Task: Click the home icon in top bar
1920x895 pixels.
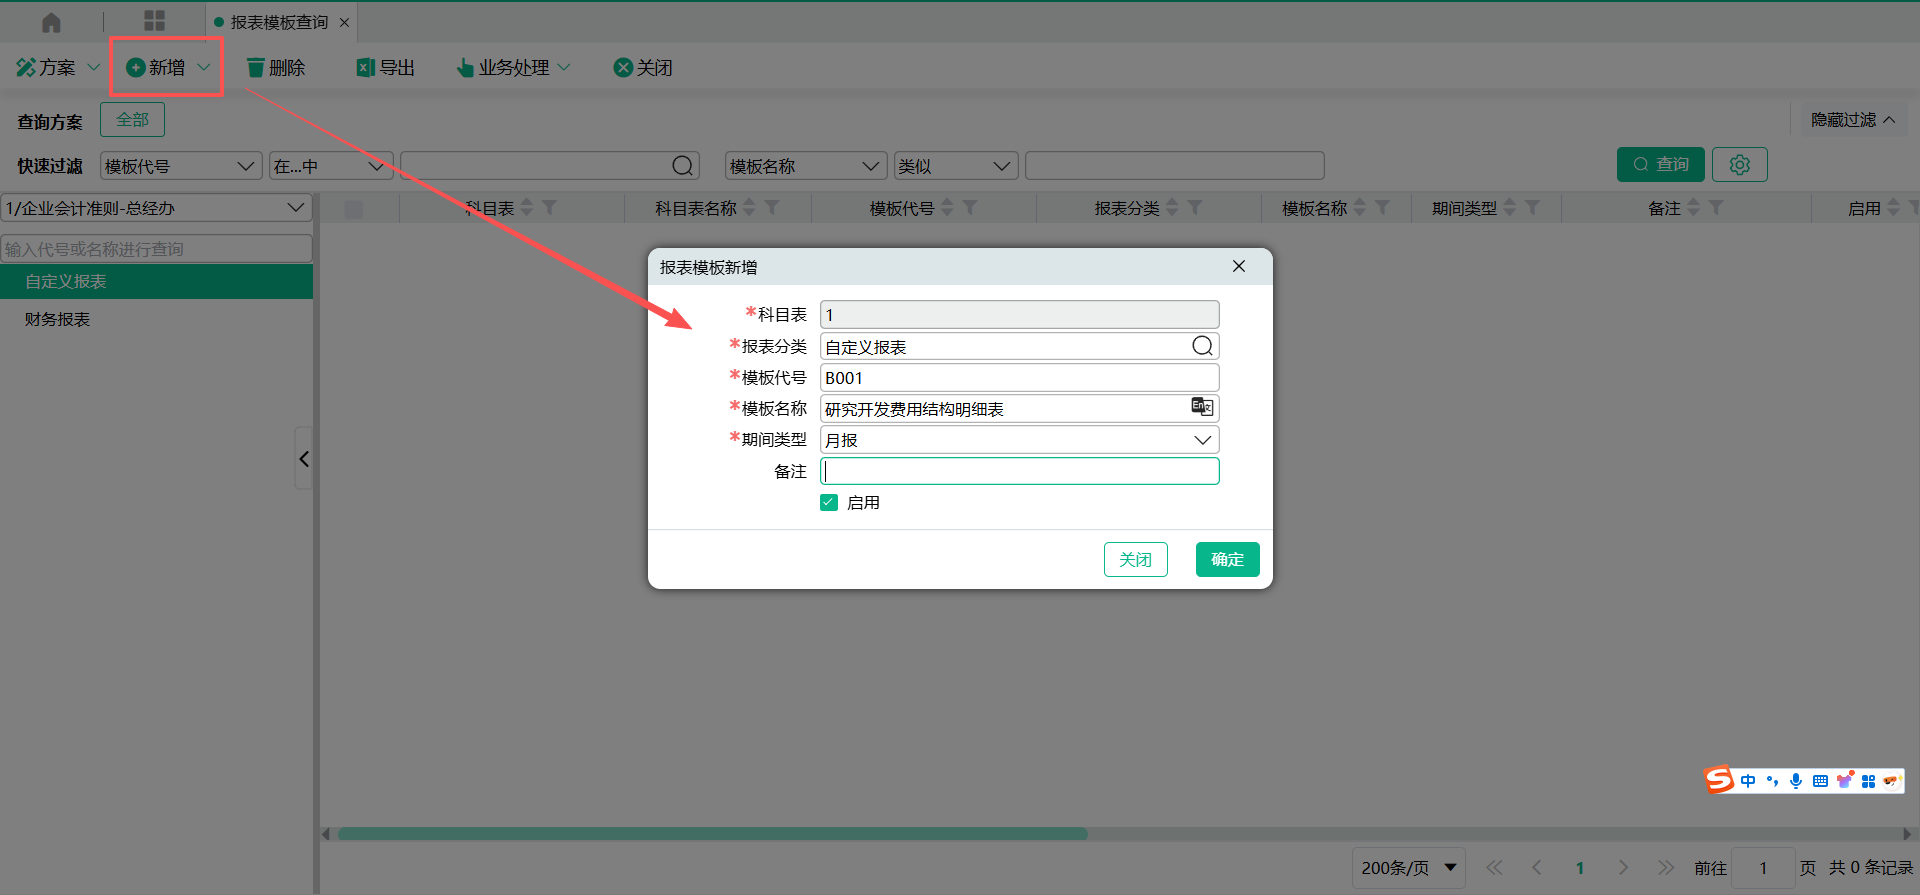Action: tap(51, 22)
